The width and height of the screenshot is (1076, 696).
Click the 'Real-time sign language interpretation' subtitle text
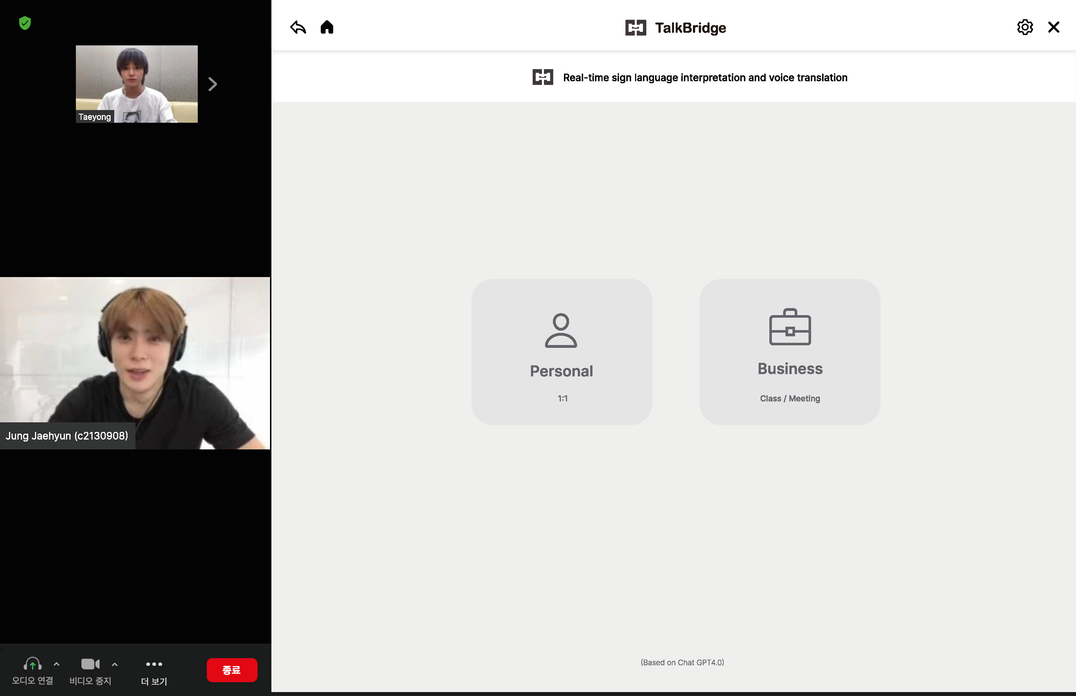(x=705, y=78)
